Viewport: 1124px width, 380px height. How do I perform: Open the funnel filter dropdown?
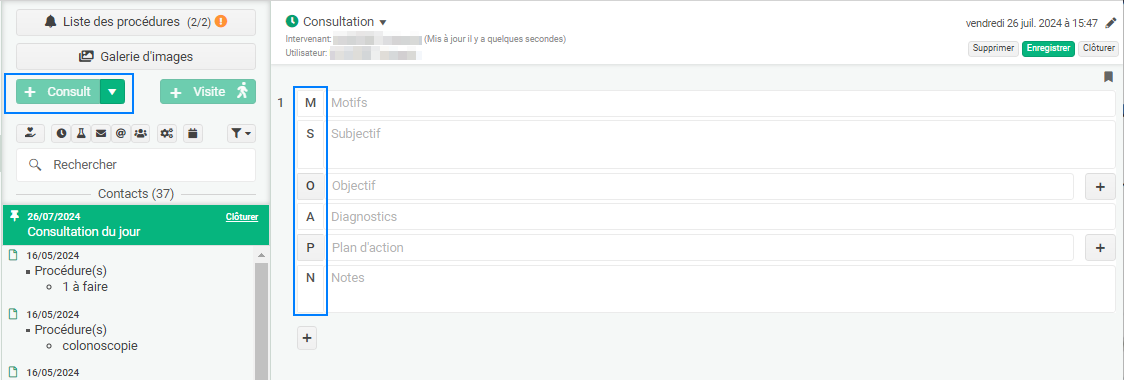click(242, 133)
